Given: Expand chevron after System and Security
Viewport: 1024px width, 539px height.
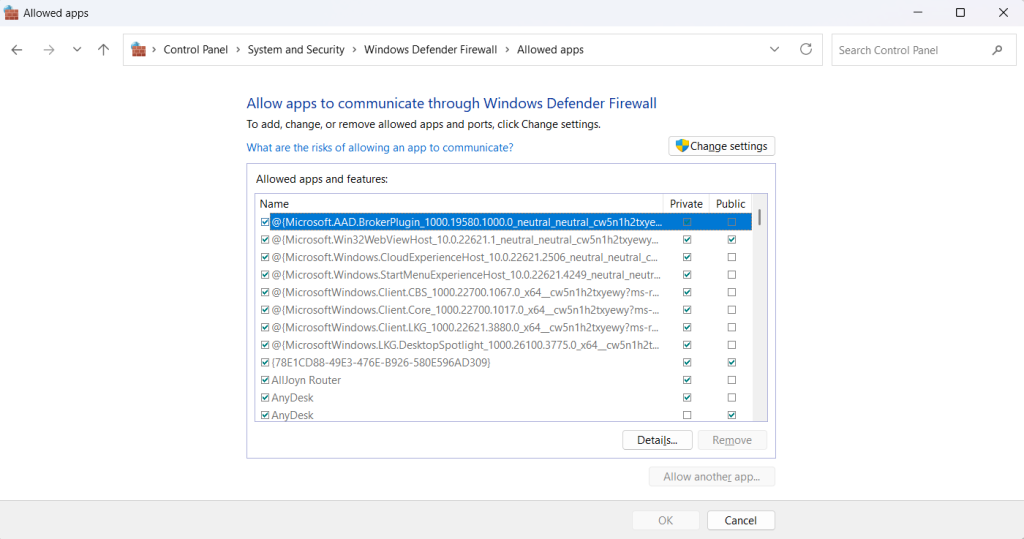Looking at the screenshot, I should (354, 50).
